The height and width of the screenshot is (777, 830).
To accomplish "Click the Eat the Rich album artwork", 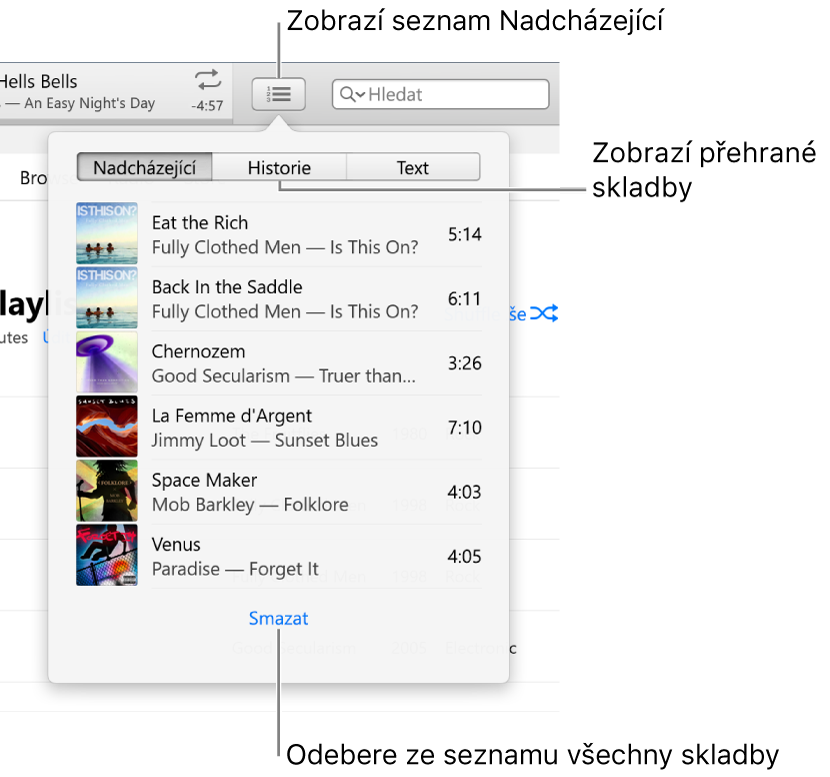I will [x=106, y=234].
